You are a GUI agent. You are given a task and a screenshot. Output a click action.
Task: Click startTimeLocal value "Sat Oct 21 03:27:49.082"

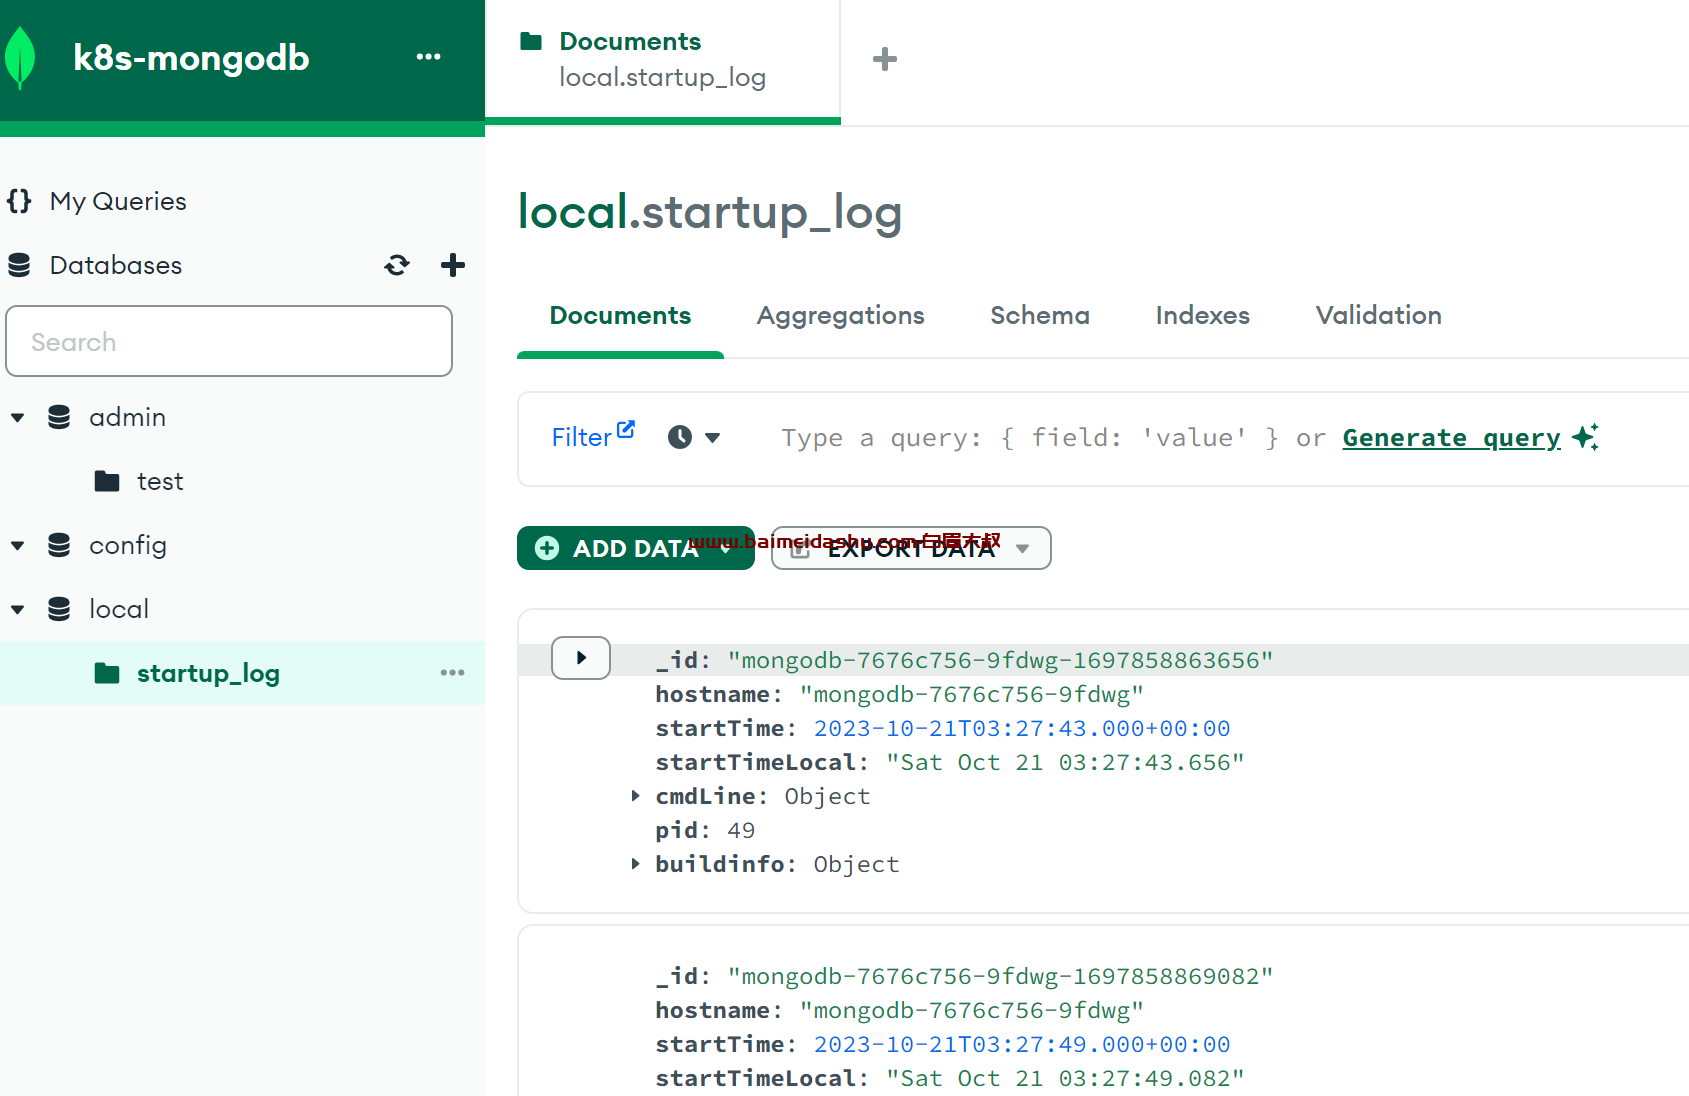tap(1065, 1078)
